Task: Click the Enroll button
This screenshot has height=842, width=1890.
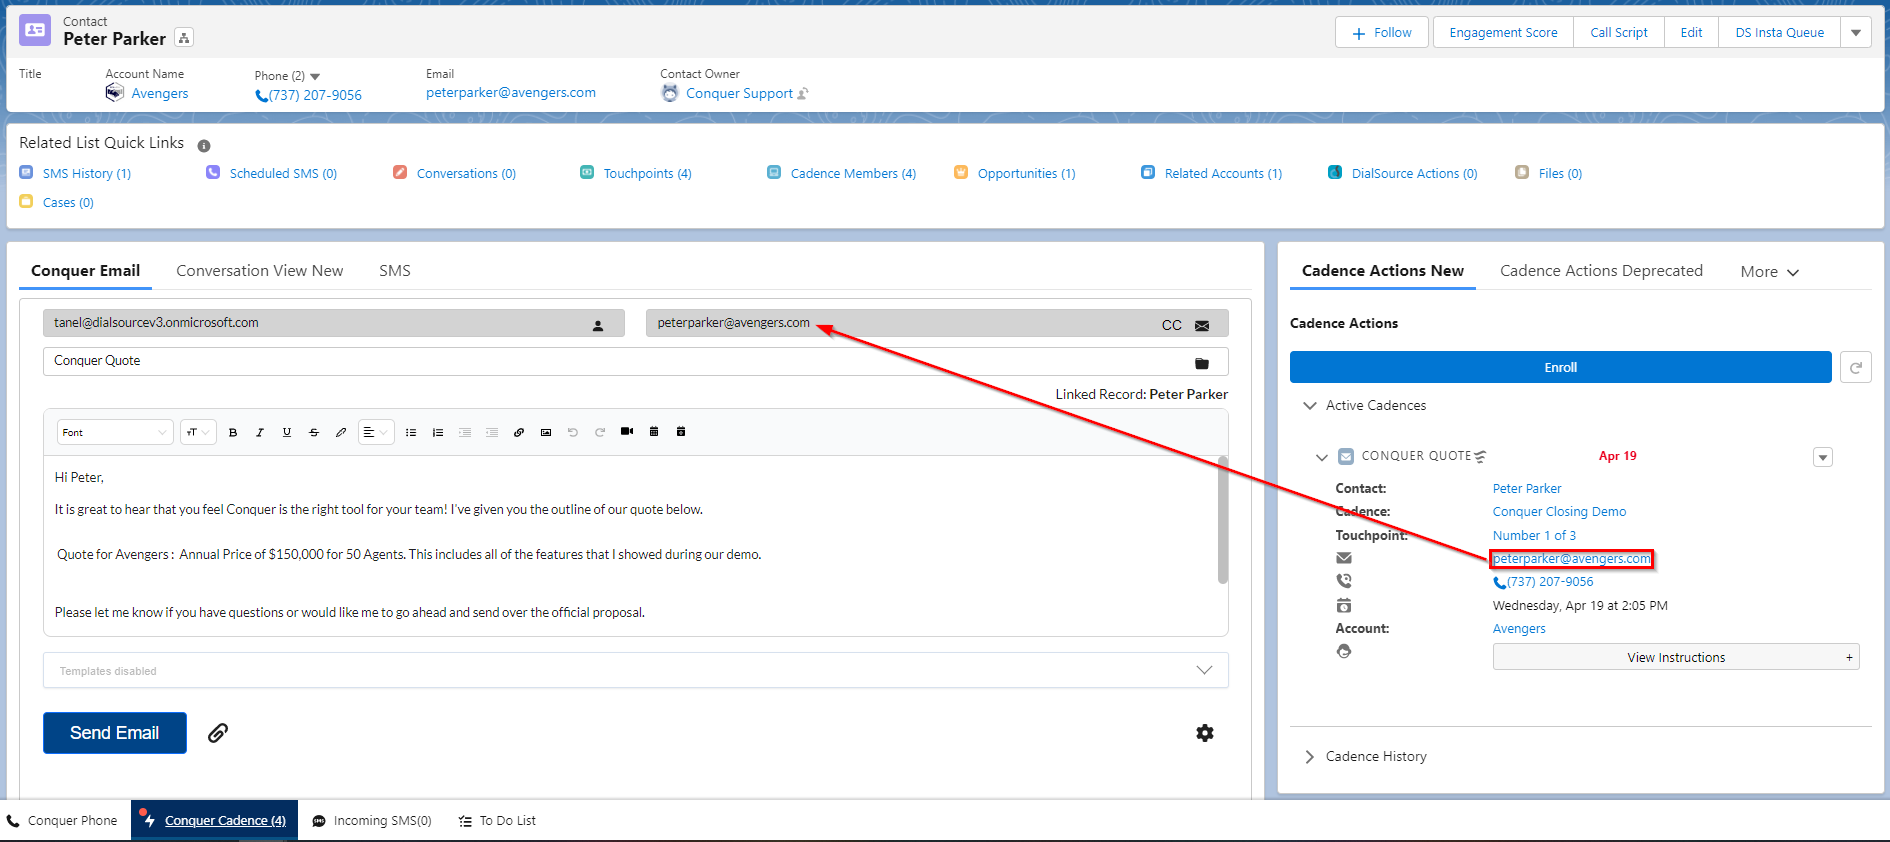Action: [x=1560, y=367]
